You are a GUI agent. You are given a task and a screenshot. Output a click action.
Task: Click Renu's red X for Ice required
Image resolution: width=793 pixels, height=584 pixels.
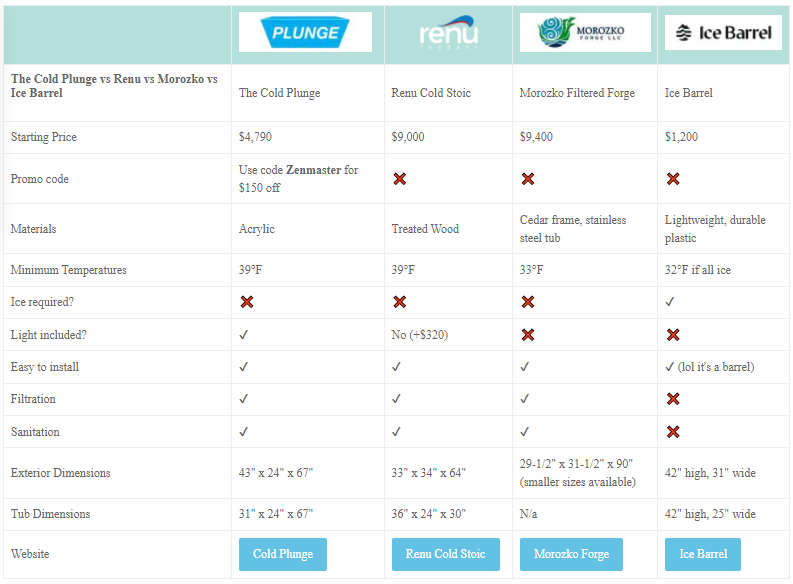point(400,302)
